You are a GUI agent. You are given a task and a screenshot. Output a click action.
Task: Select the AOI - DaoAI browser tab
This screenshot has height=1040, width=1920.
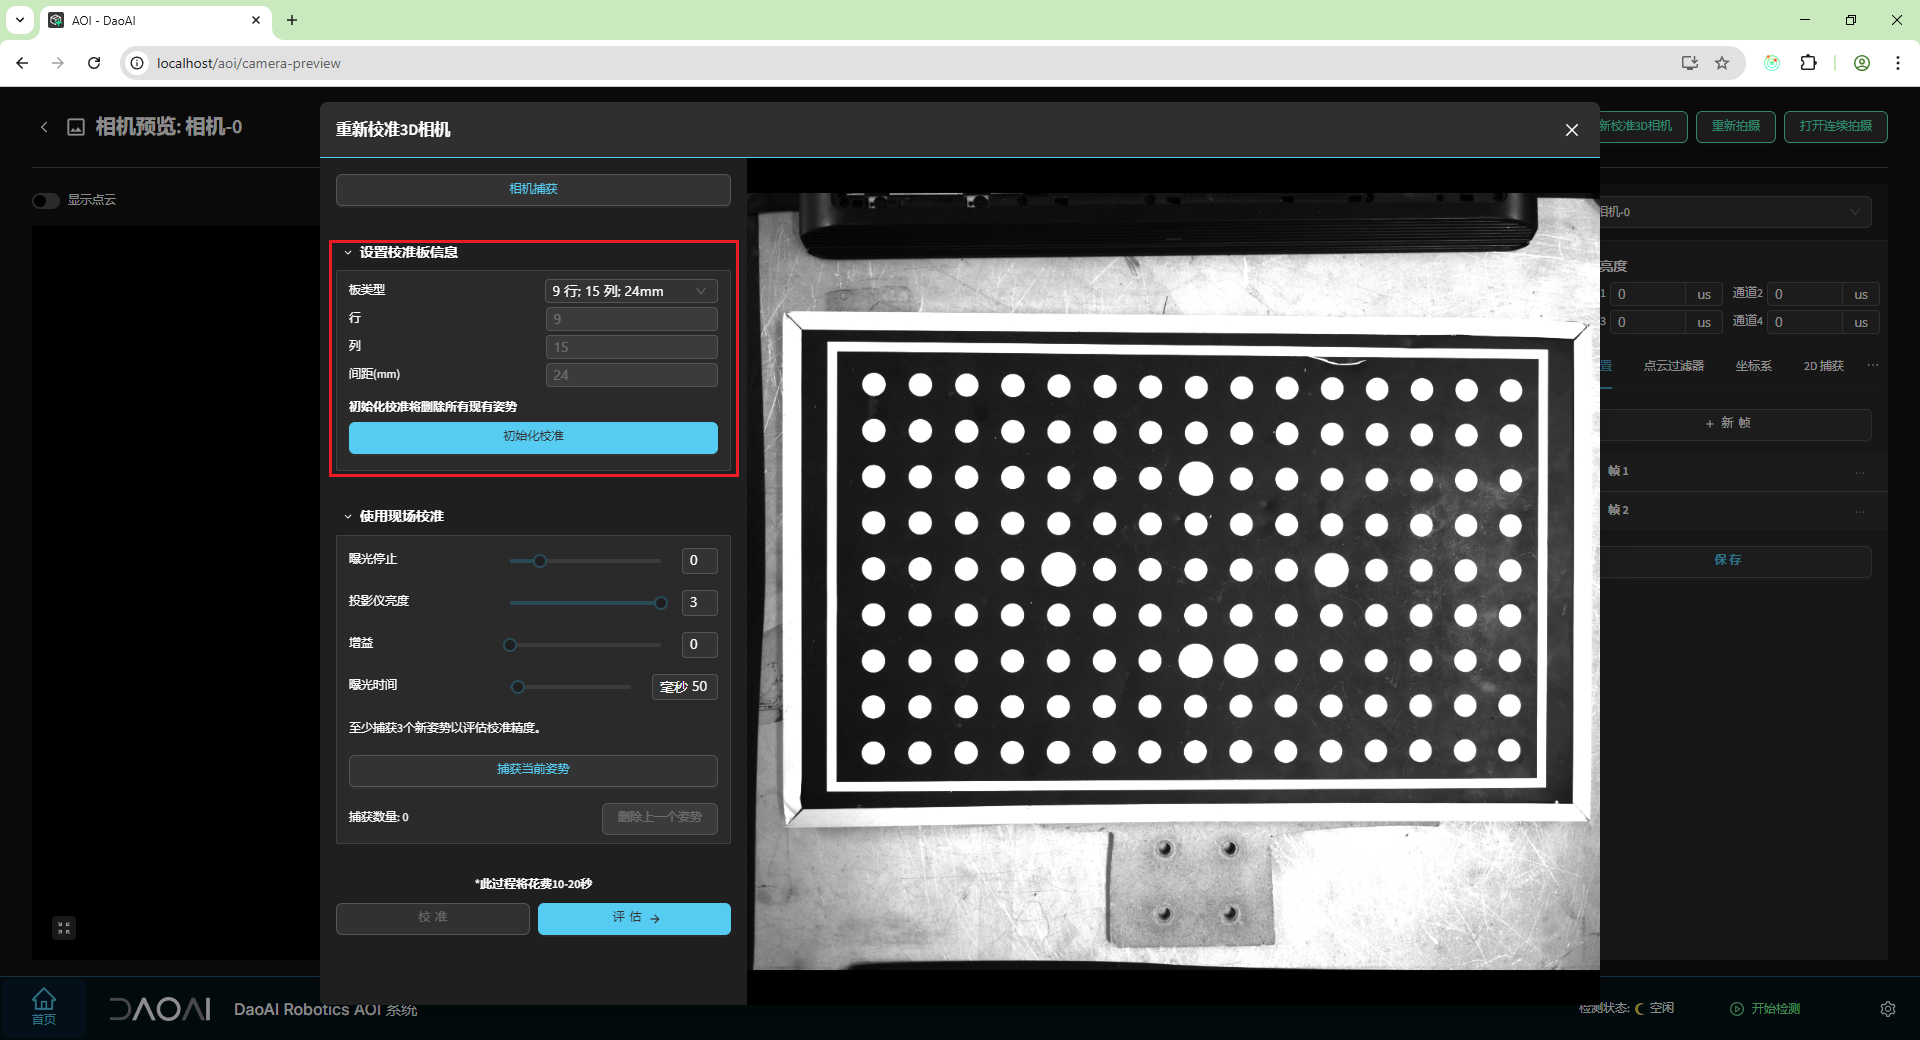[155, 20]
